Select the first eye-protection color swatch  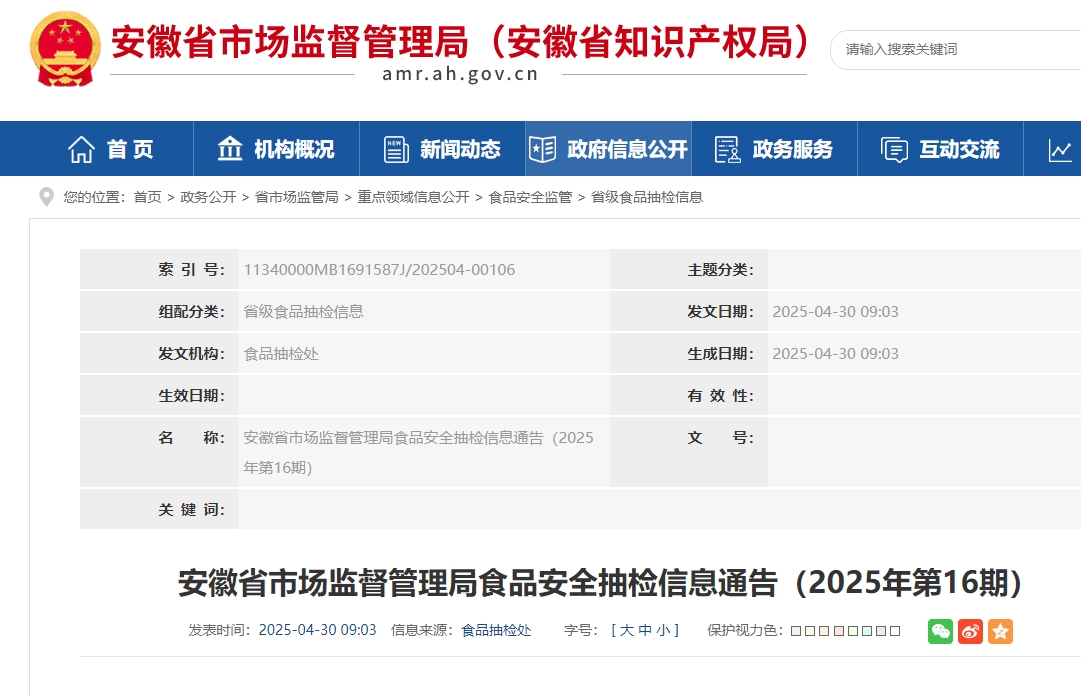pyautogui.click(x=796, y=631)
